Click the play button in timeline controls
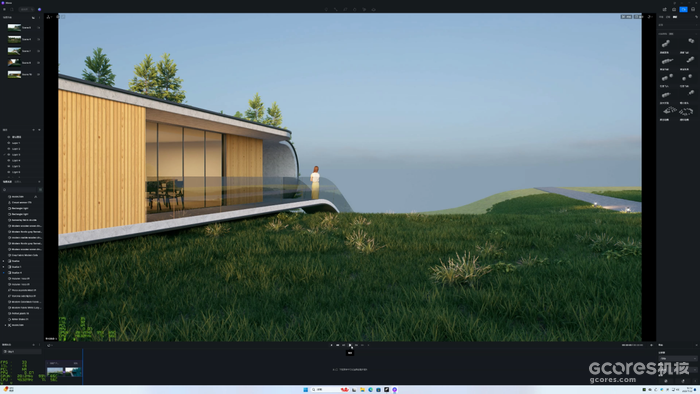Viewport: 700px width, 394px height. 350,345
